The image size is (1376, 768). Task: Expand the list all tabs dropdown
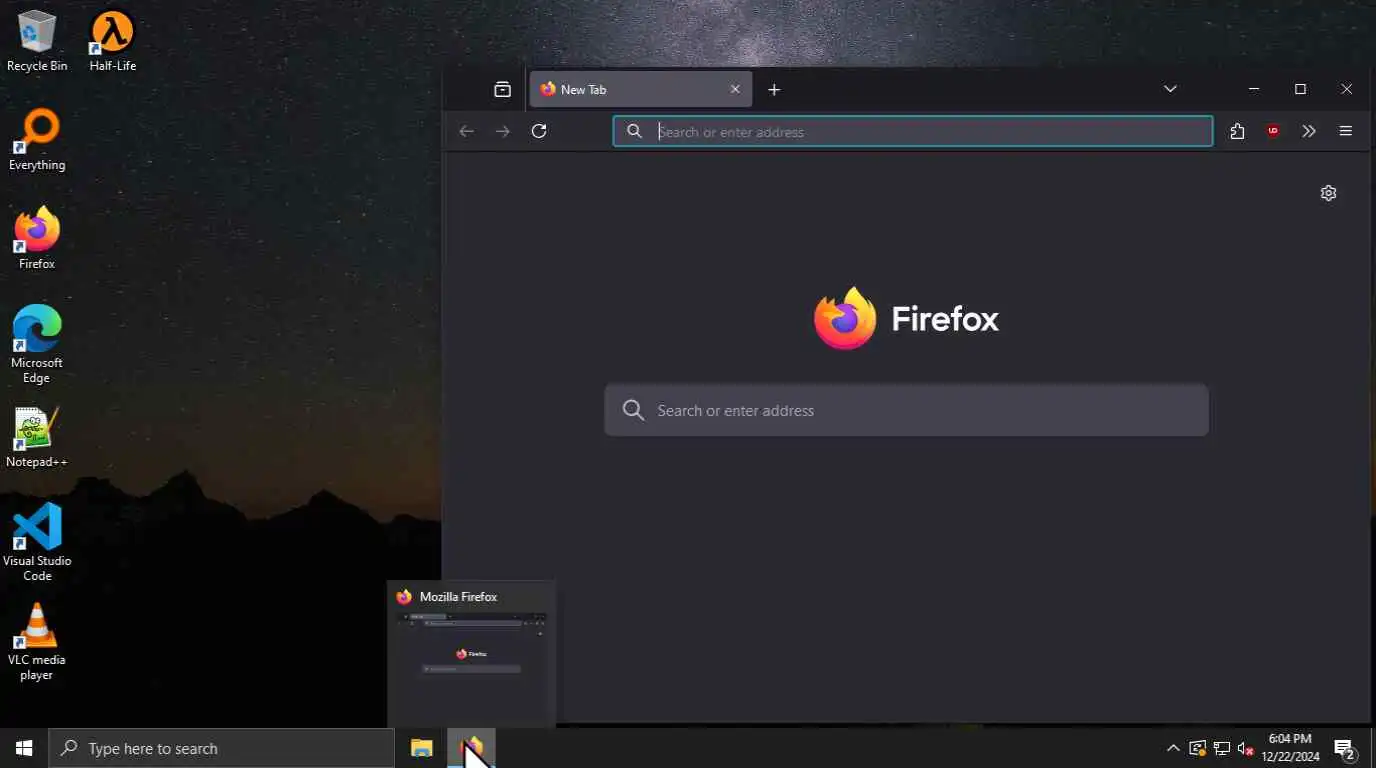click(1170, 89)
